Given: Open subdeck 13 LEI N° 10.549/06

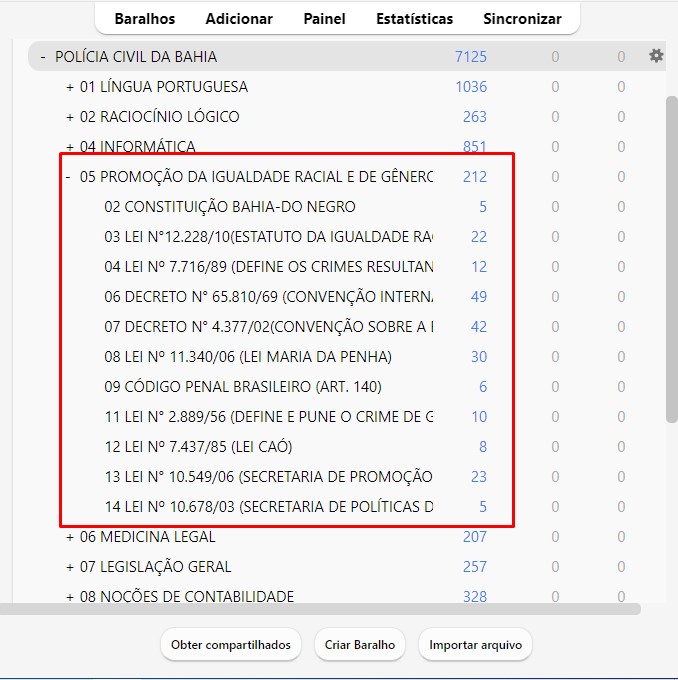Looking at the screenshot, I should point(269,476).
